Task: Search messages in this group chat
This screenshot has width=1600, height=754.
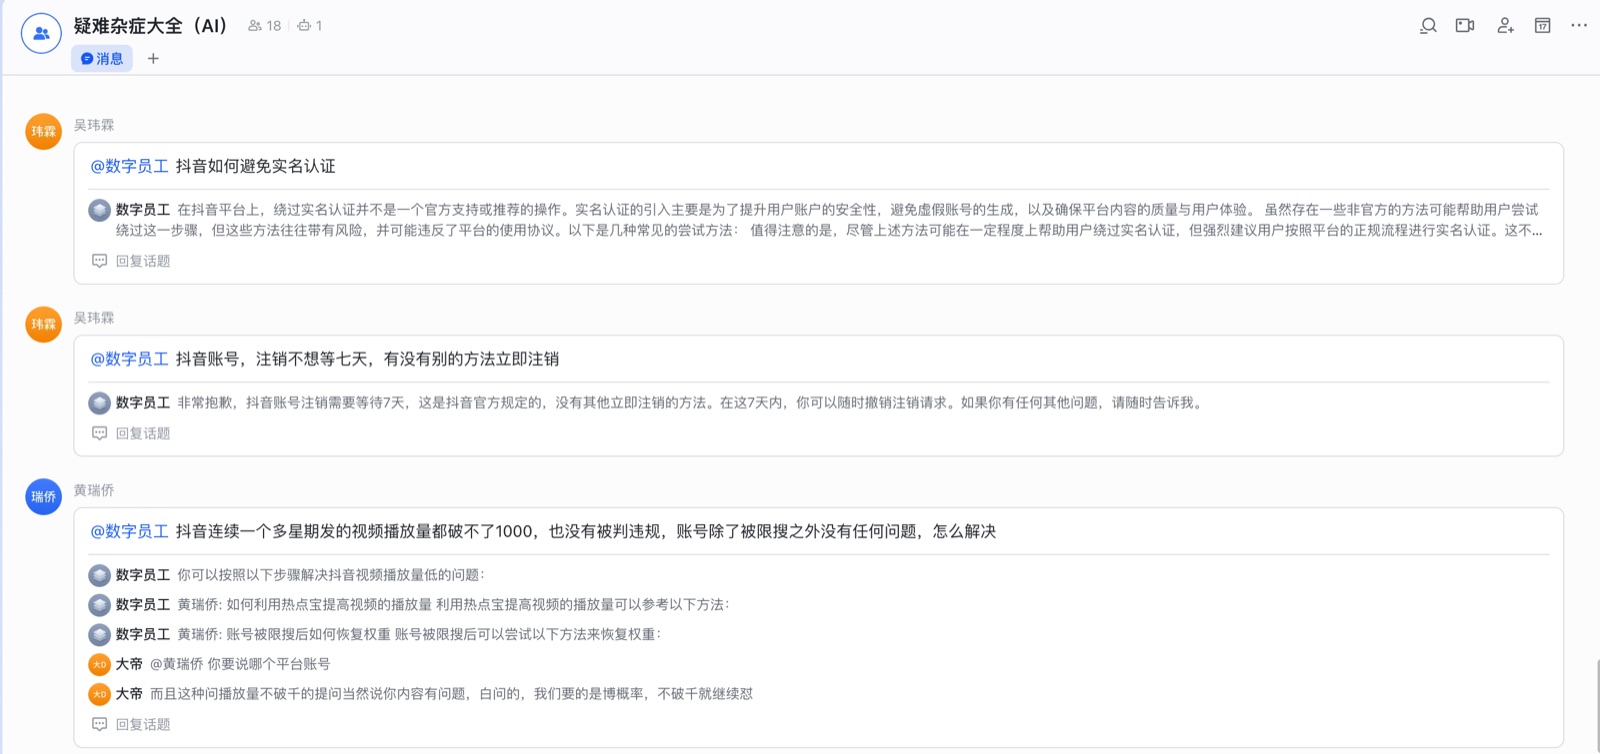Action: 1428,26
